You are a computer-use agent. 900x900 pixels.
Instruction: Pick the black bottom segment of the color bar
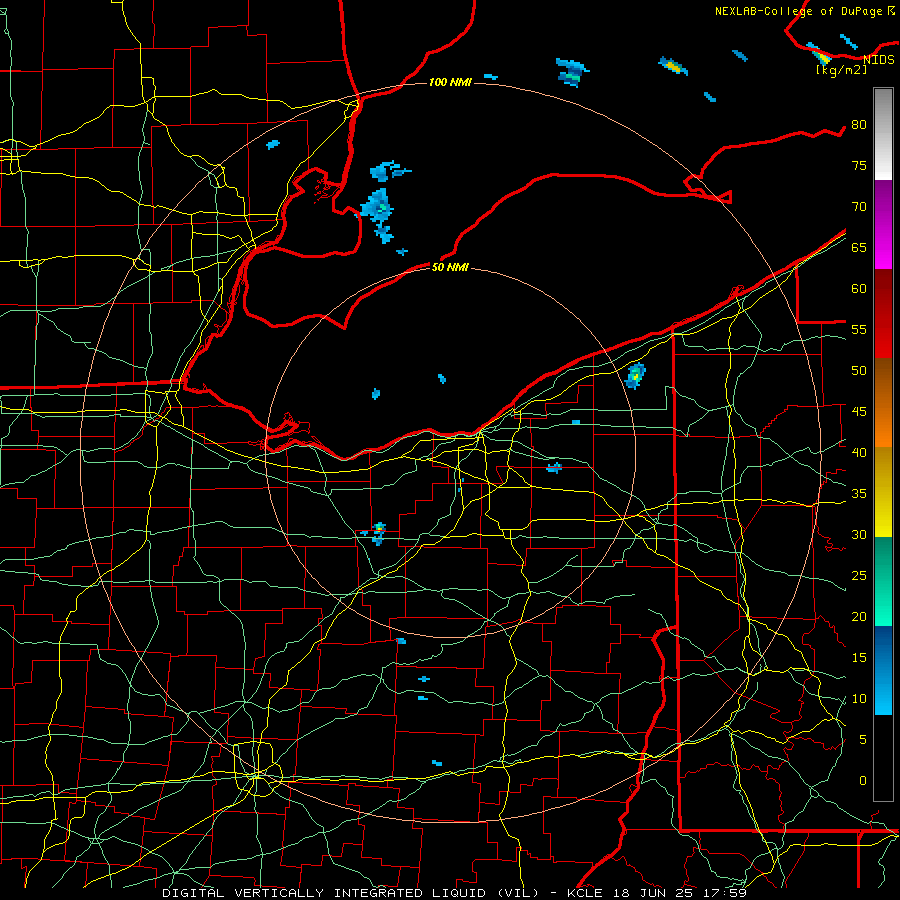883,758
